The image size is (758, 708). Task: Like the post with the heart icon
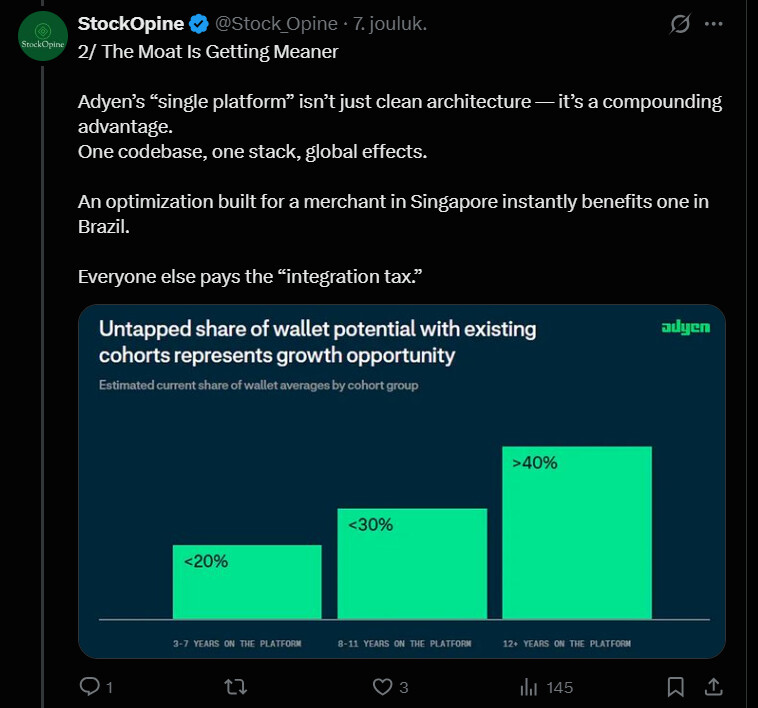point(381,687)
